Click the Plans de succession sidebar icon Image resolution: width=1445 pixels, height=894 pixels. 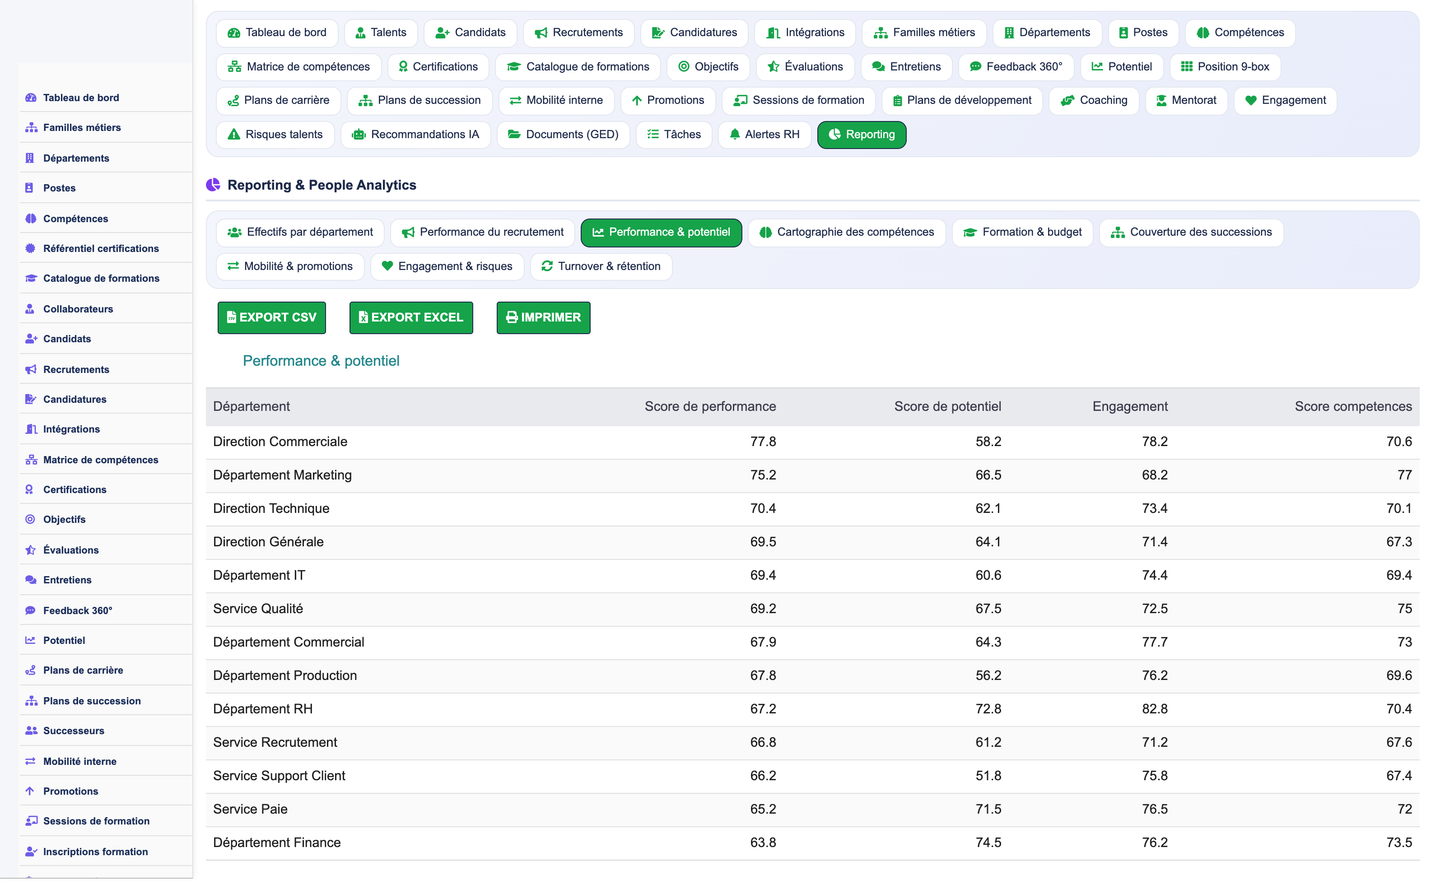pos(31,701)
